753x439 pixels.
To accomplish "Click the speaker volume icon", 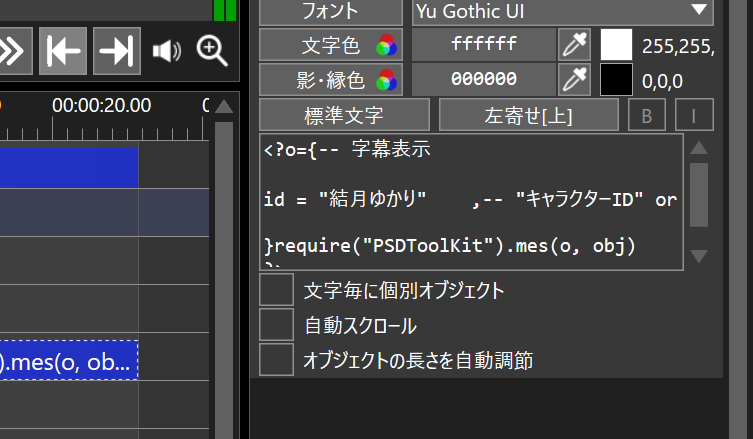I will (x=166, y=51).
